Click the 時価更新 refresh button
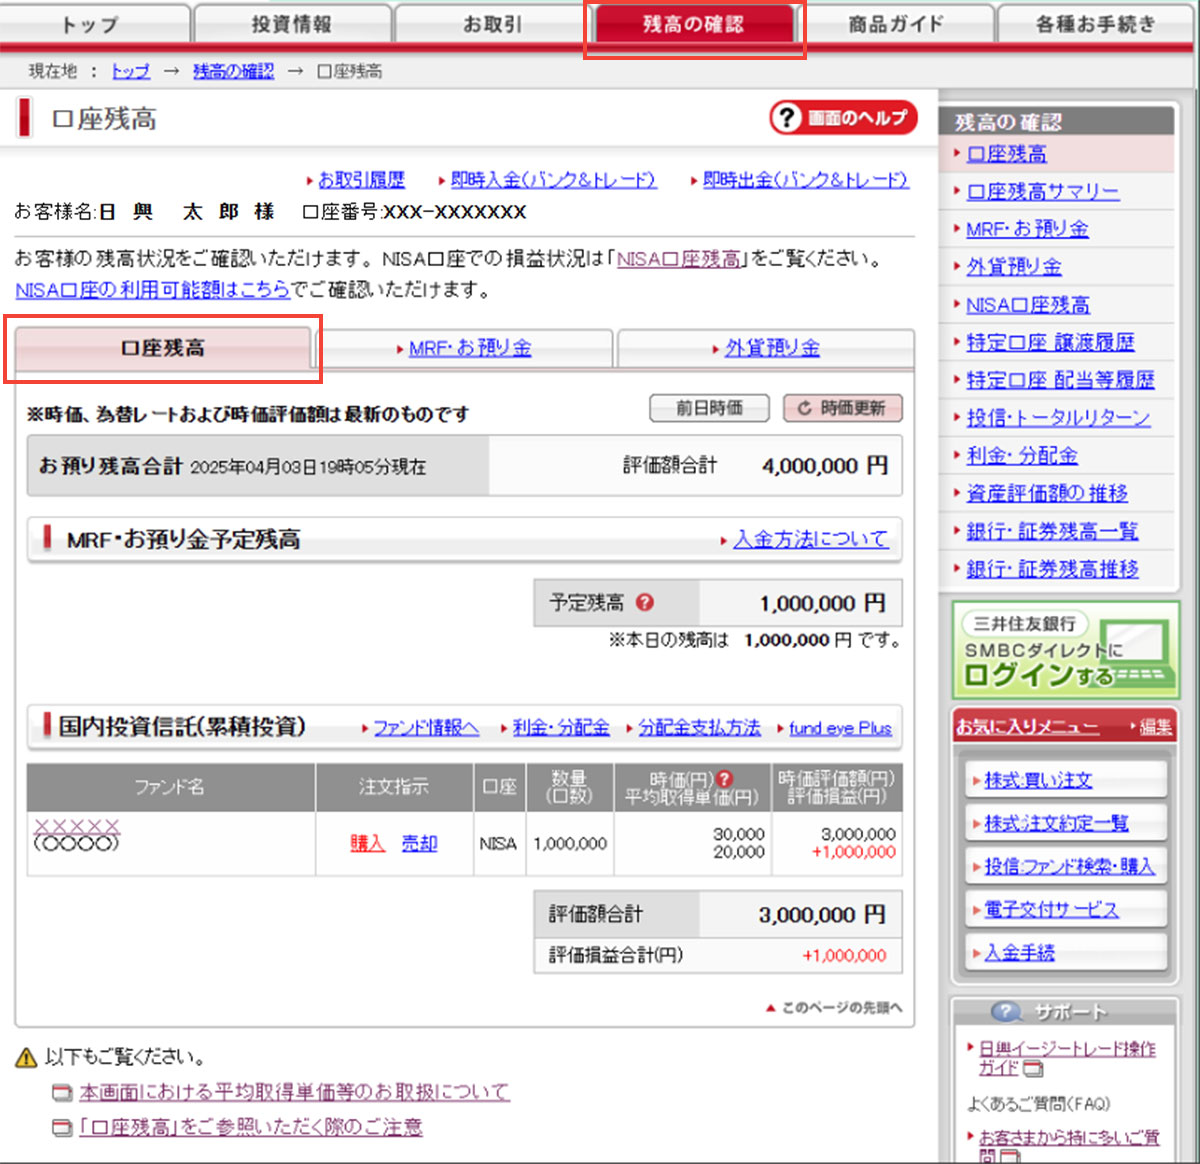1200x1164 pixels. 842,408
